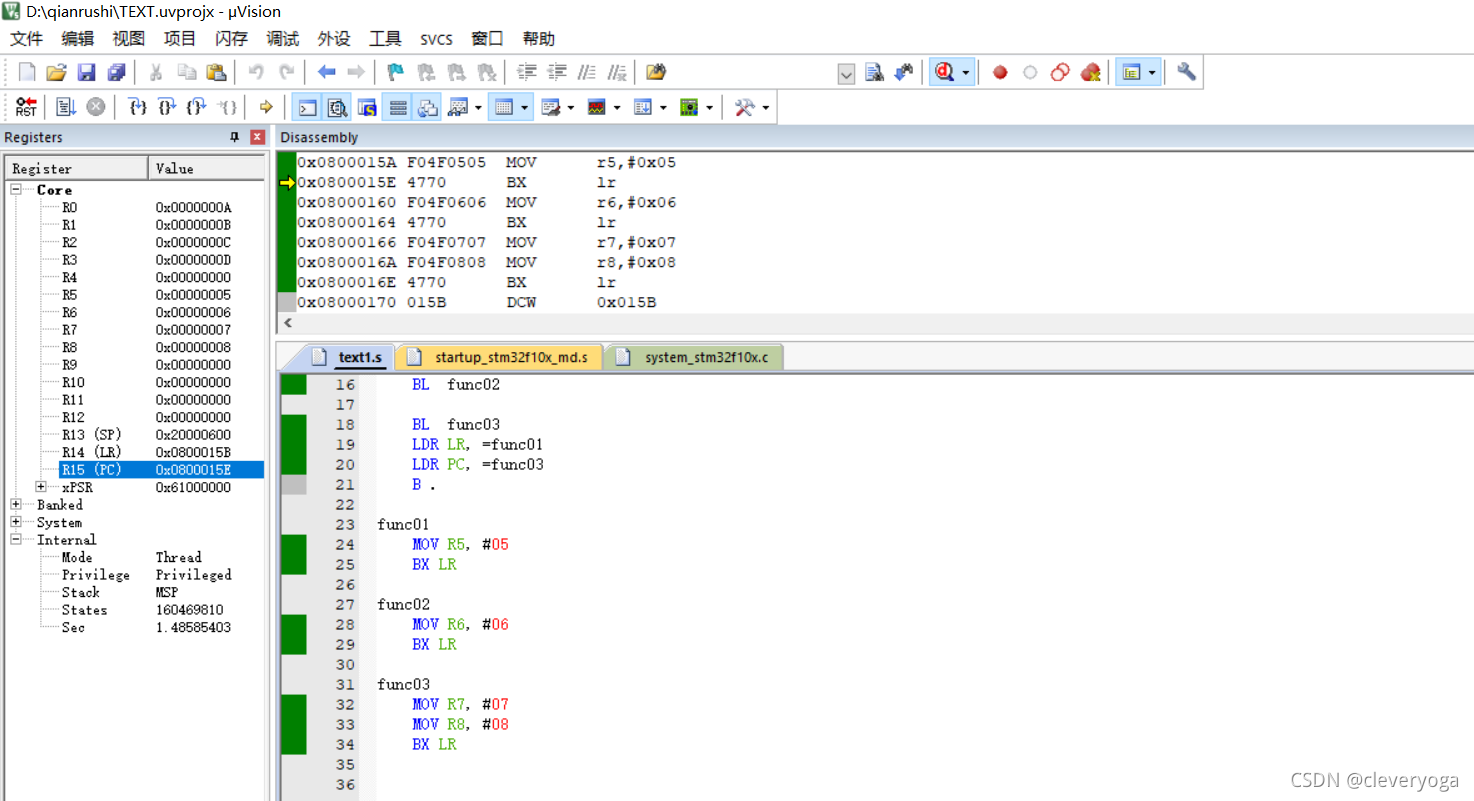Navigate backwards with blue arrow
Viewport: 1474px width, 801px height.
pyautogui.click(x=326, y=72)
